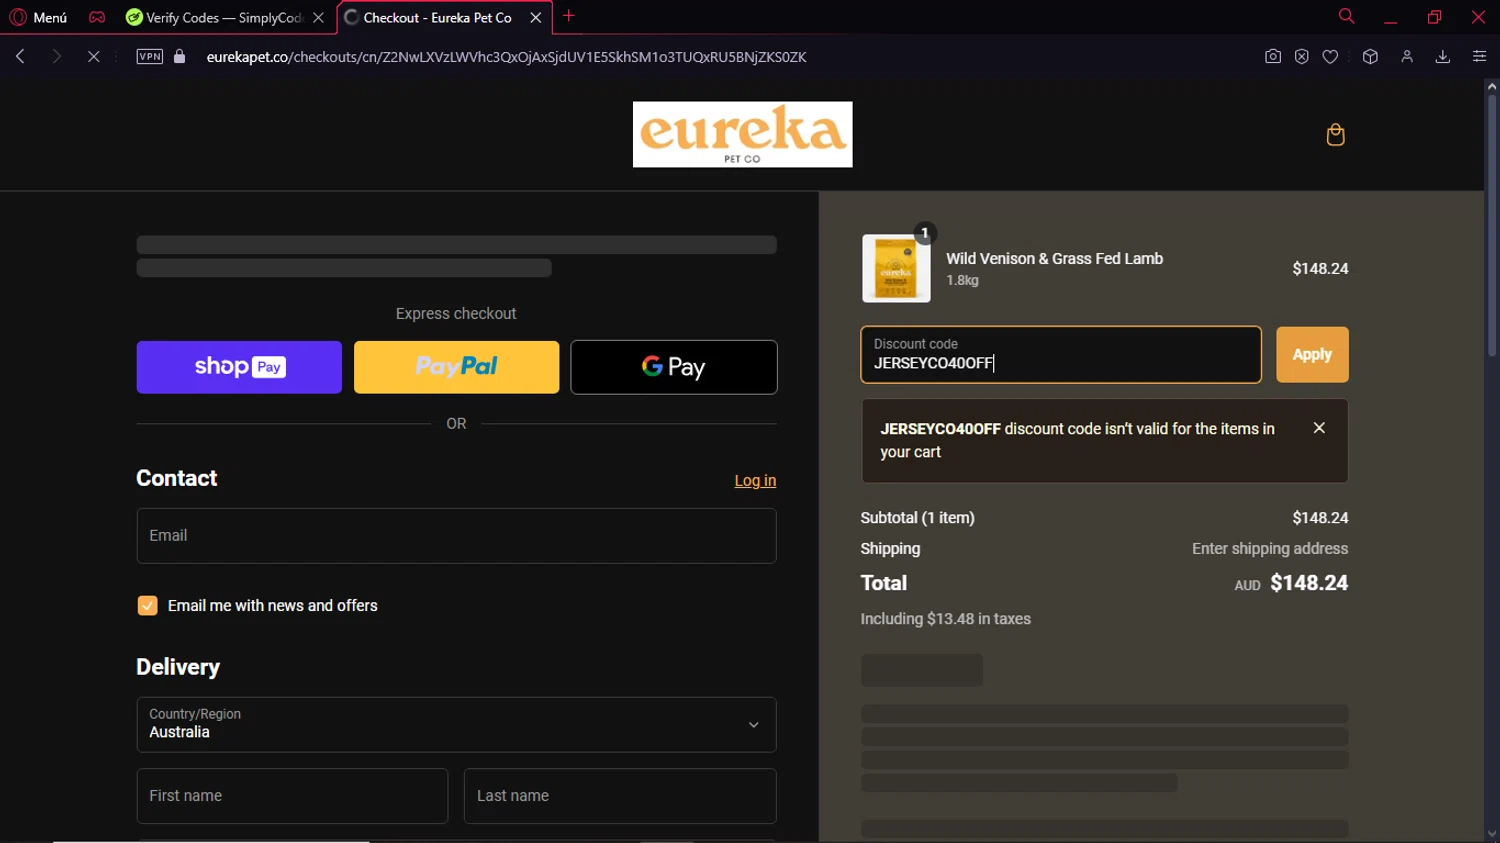
Task: Click the Enter shipping address text
Action: click(x=1270, y=549)
